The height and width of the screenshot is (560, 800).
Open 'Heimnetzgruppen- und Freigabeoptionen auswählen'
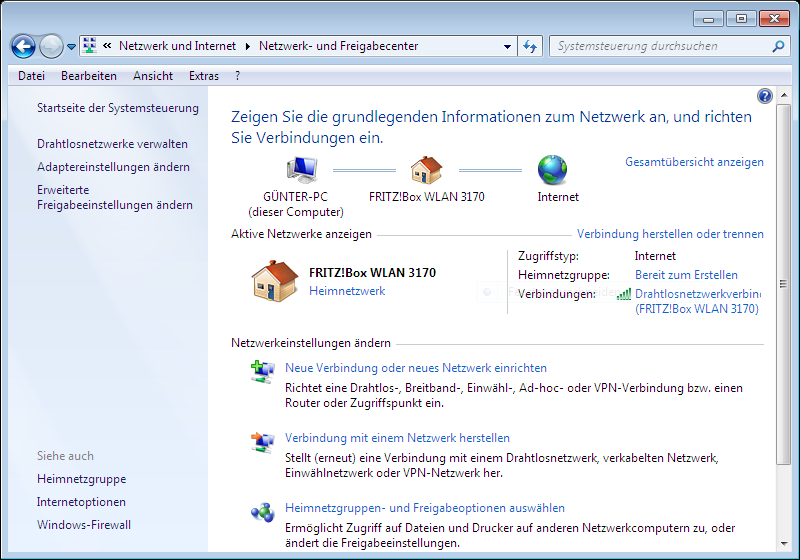coord(425,508)
